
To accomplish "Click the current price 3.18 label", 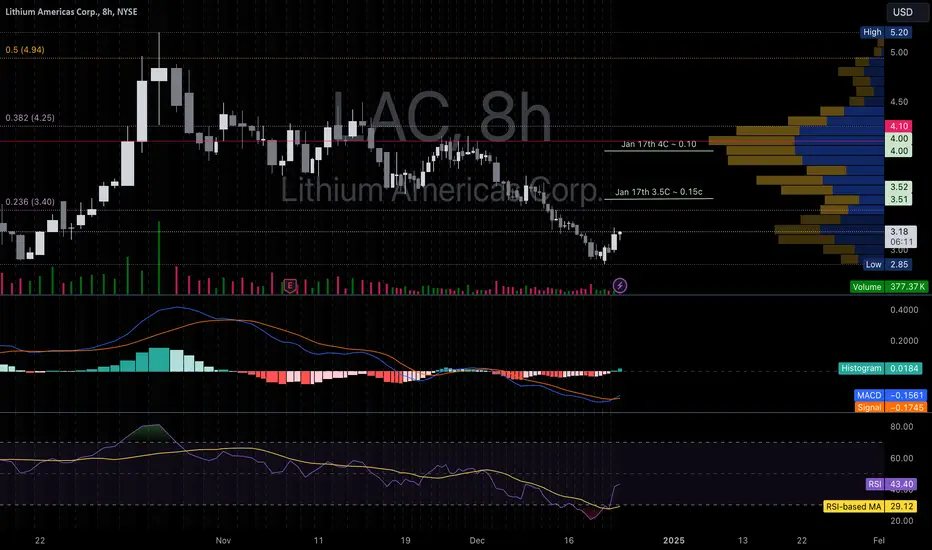I will point(899,231).
